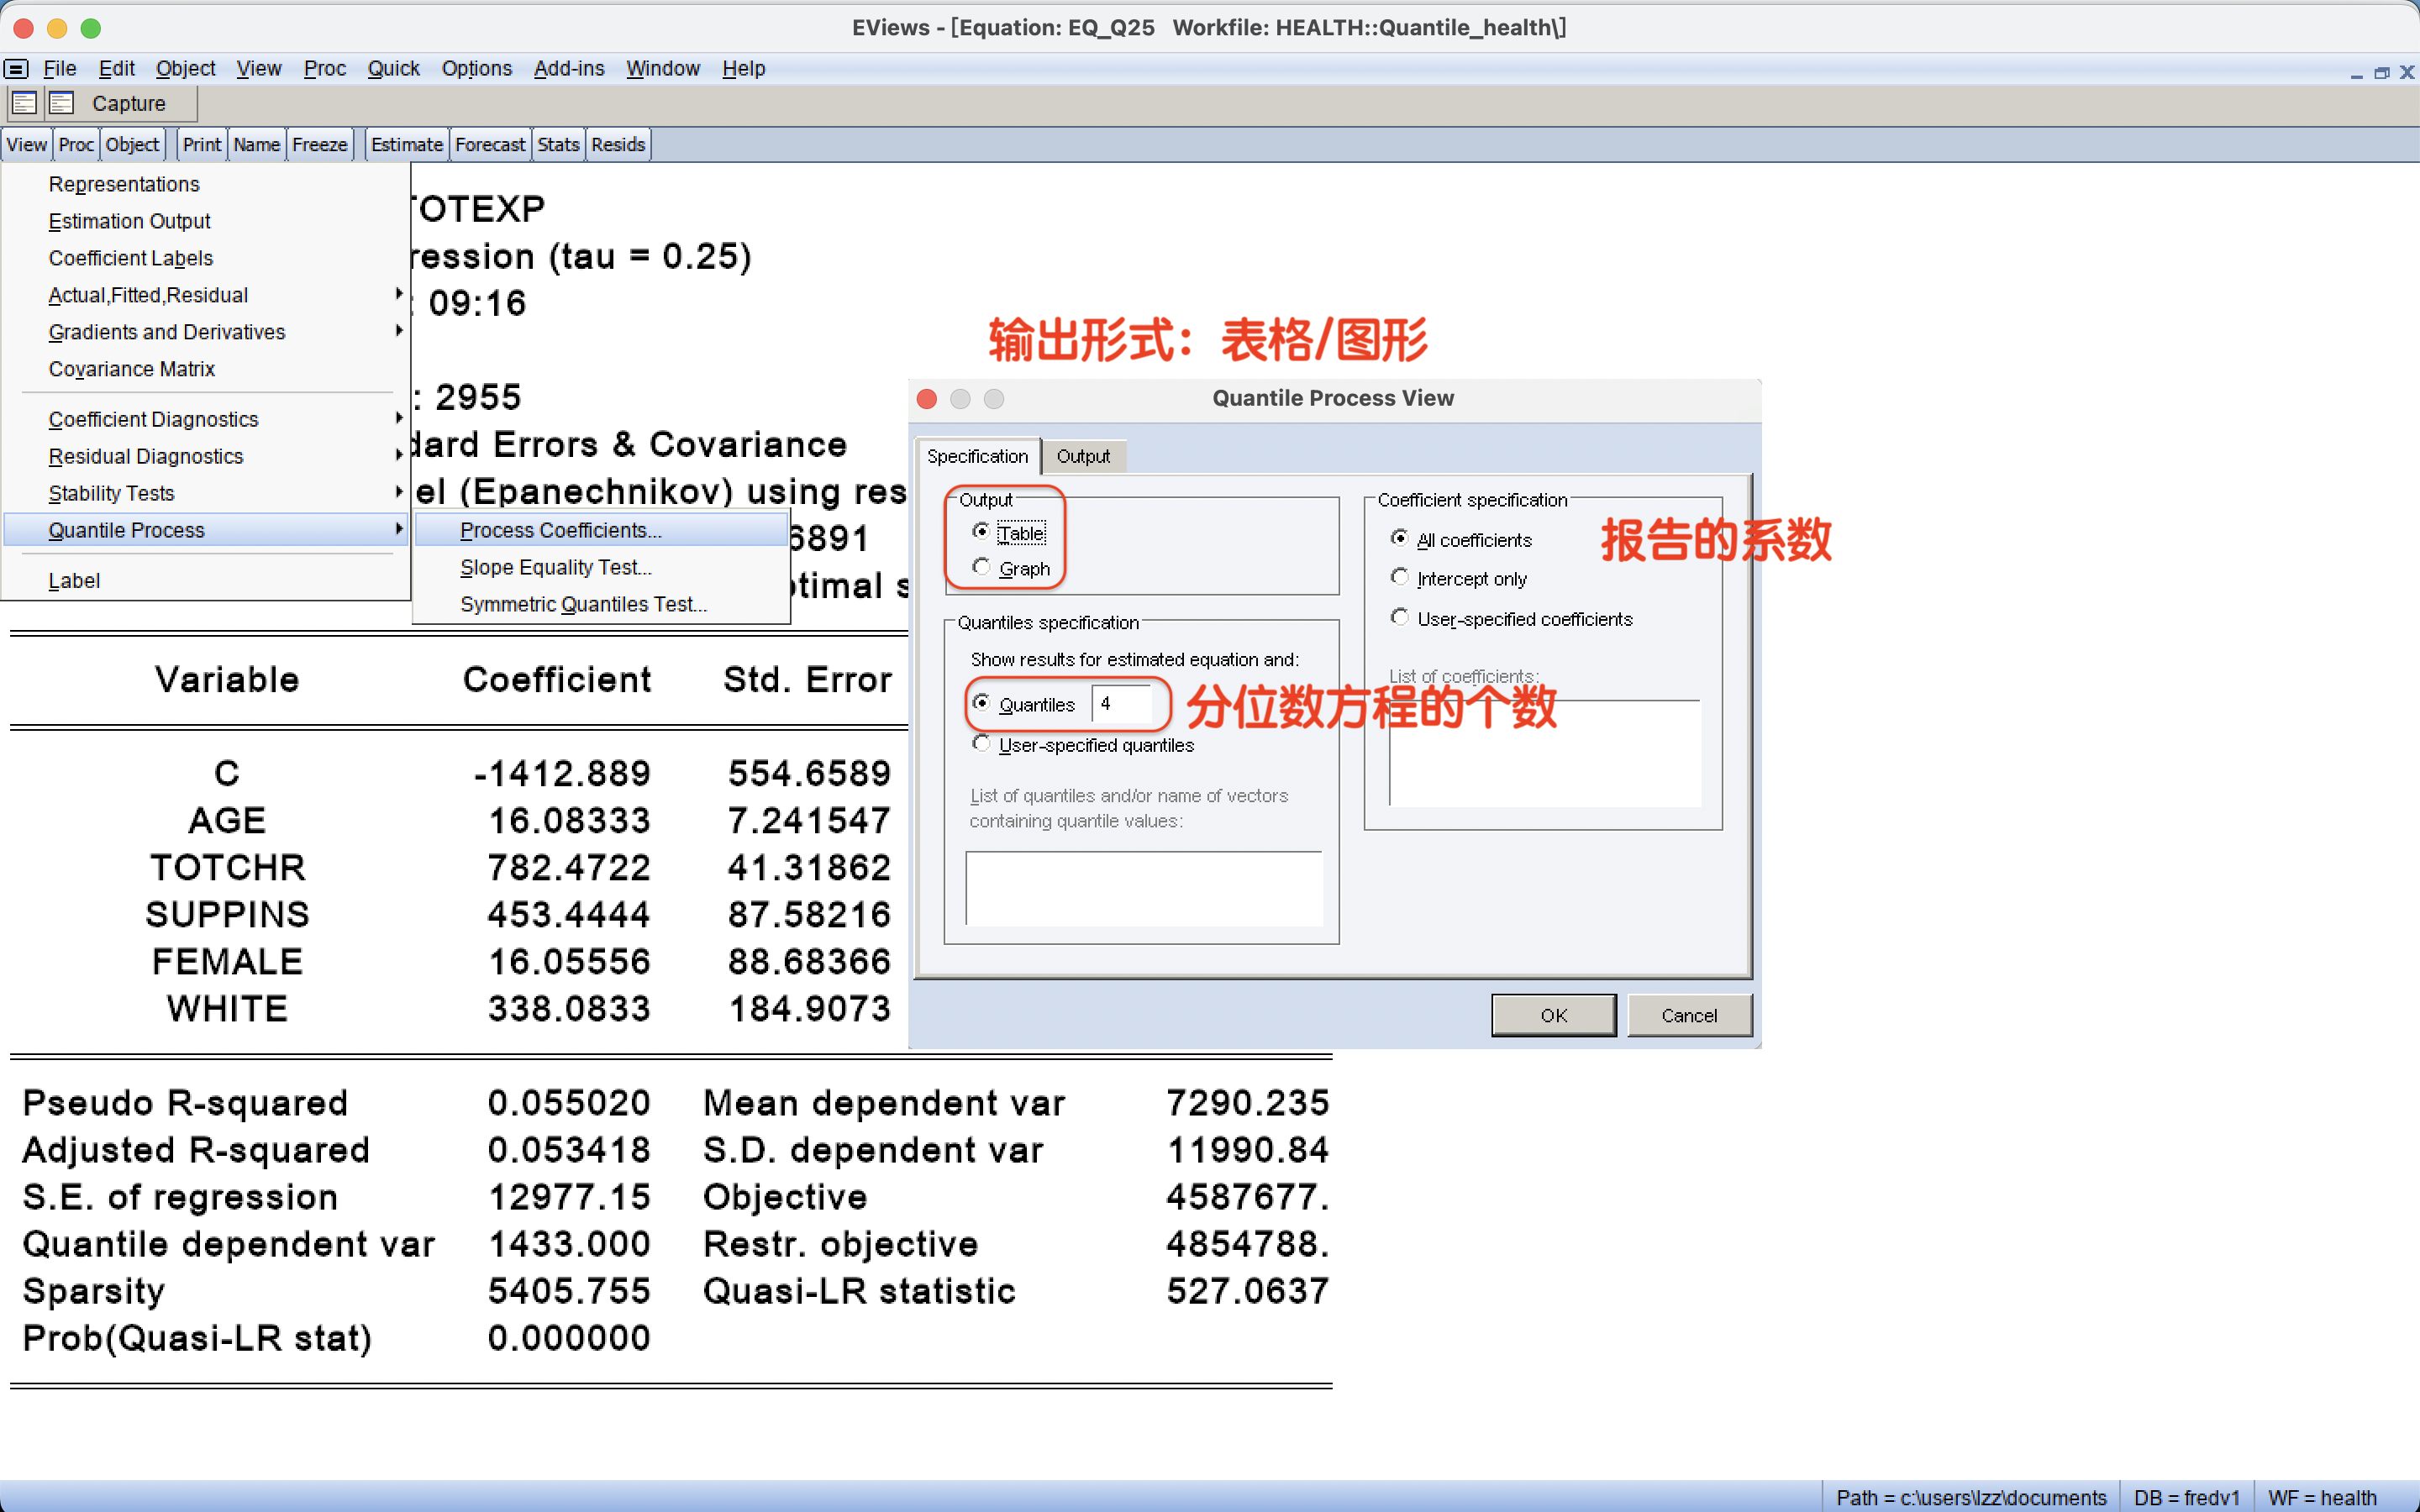Screen dimensions: 2420x1512
Task: Switch to the Output tab
Action: point(1082,456)
